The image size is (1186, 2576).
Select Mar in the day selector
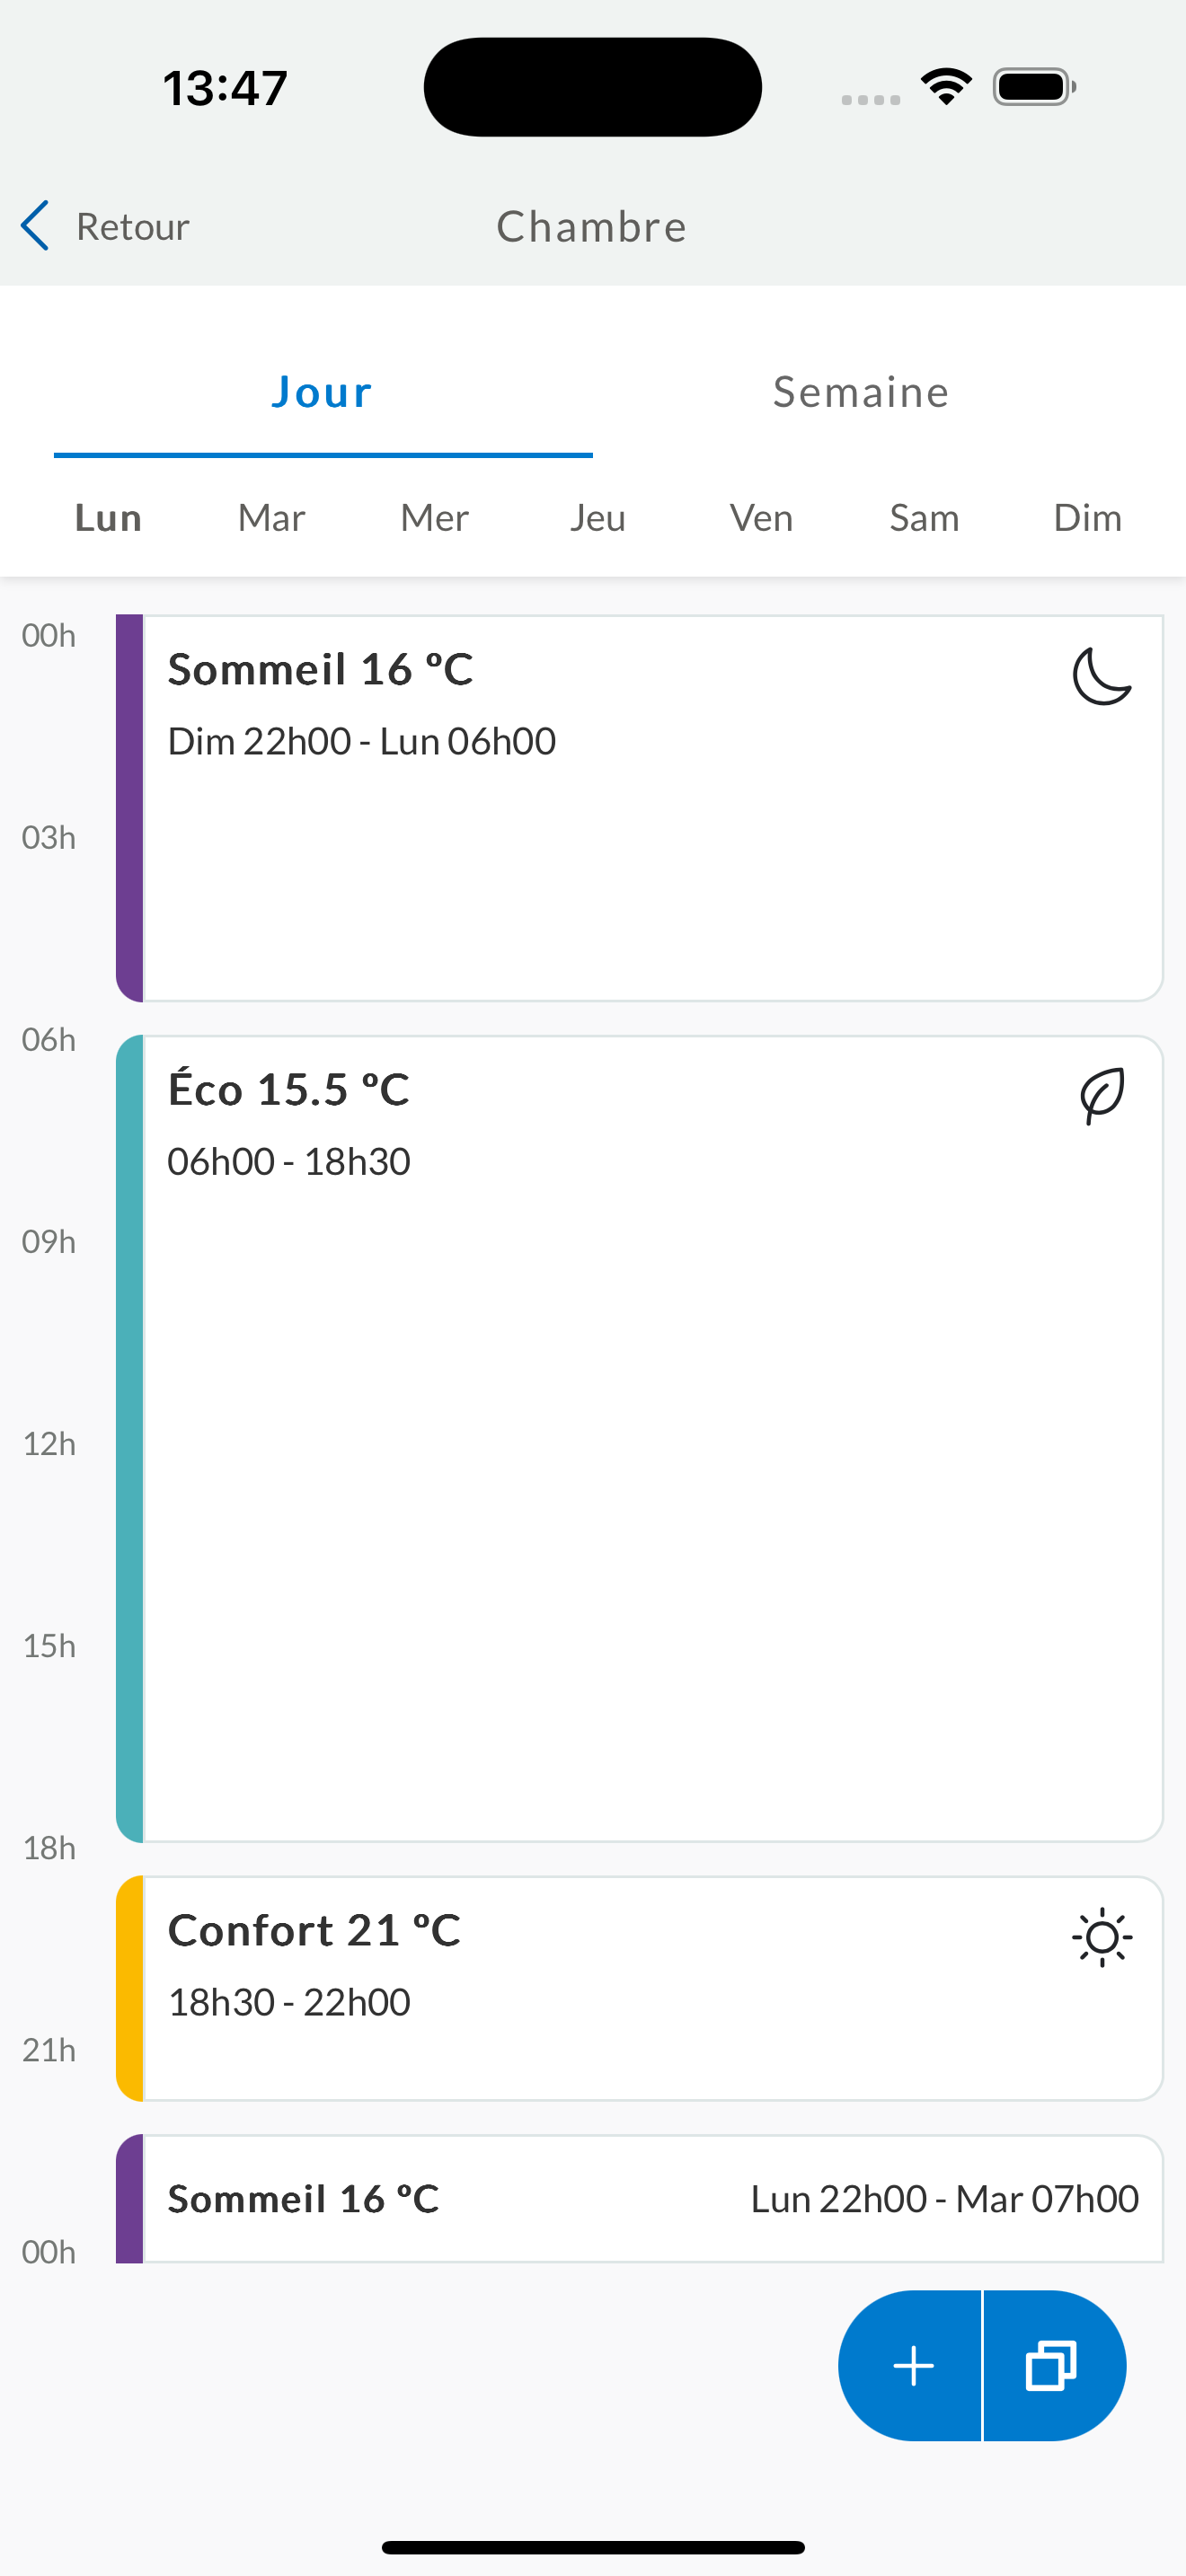pos(272,518)
